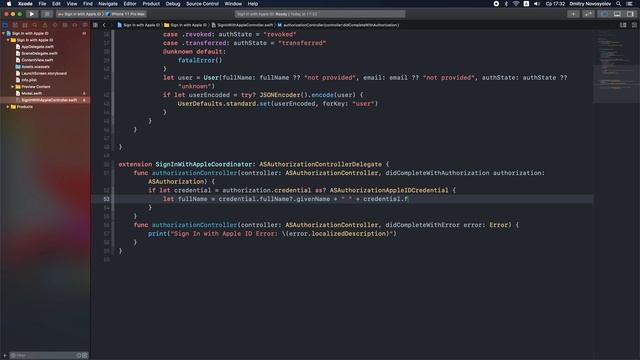Viewport: 640px width, 360px height.
Task: Choose the iPhone 11 Pro Max run destination
Action: pyautogui.click(x=126, y=14)
